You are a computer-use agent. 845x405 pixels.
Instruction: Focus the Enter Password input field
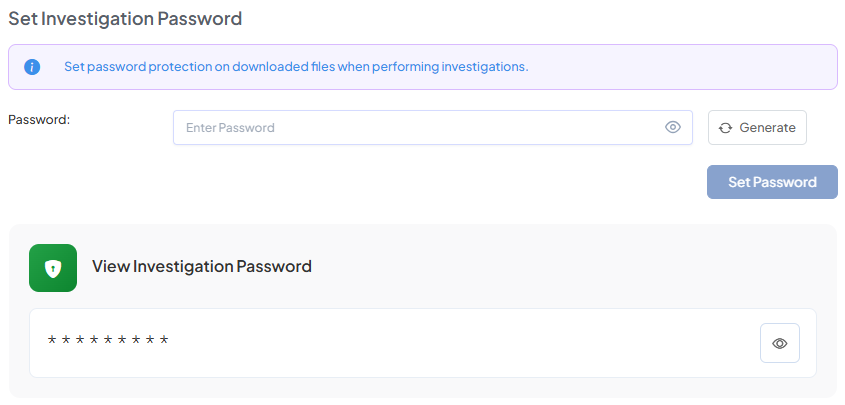pos(420,127)
